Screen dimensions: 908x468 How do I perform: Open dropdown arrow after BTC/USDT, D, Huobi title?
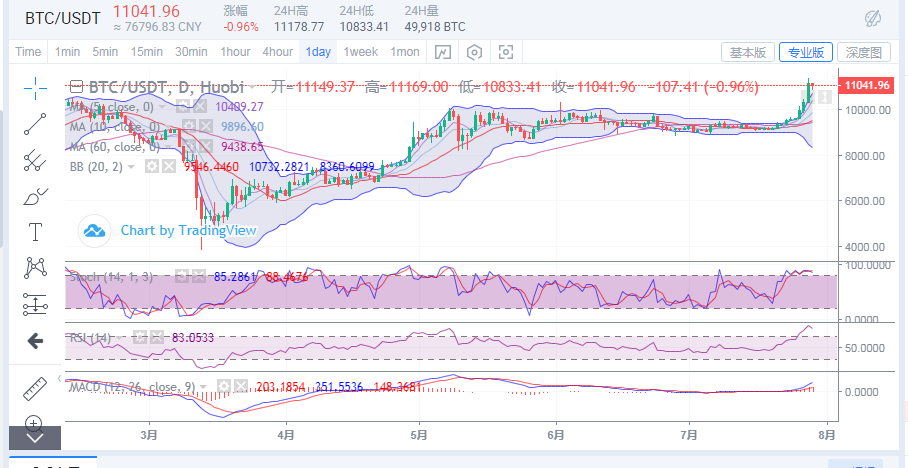coord(252,88)
